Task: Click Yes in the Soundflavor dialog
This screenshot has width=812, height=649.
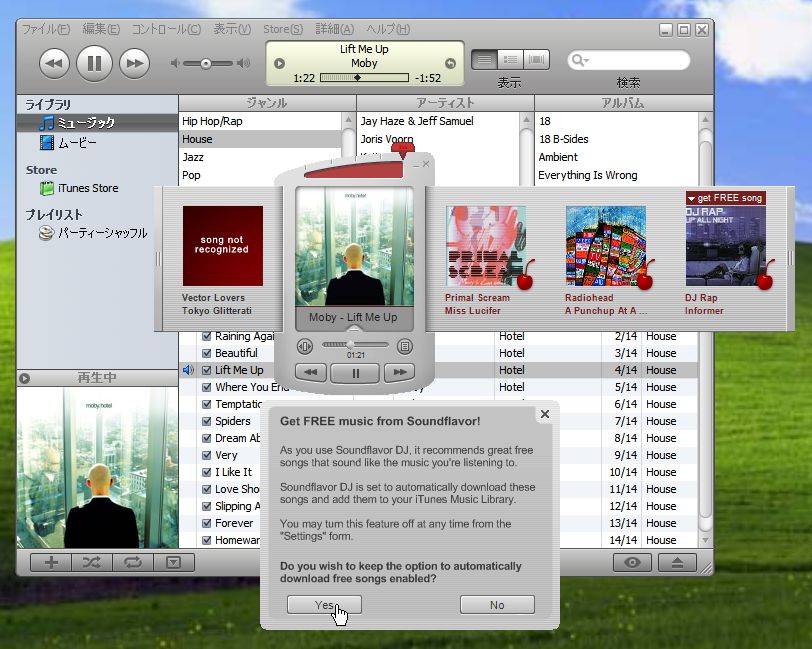Action: (x=324, y=604)
